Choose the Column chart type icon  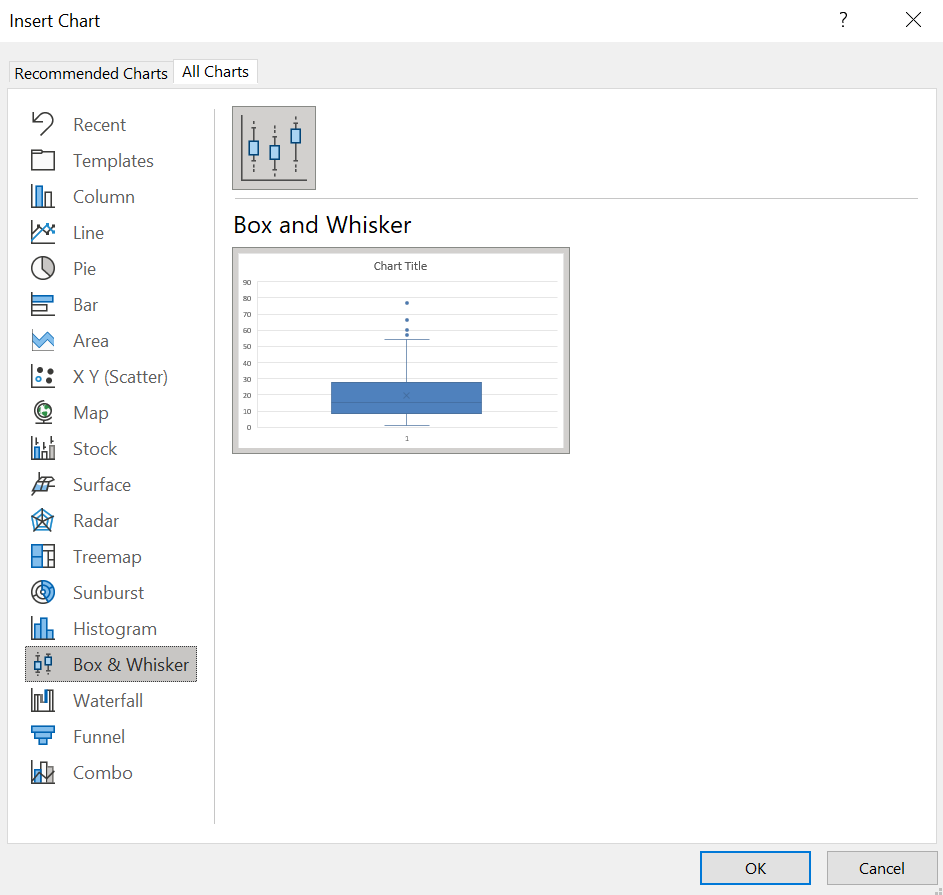click(x=42, y=196)
